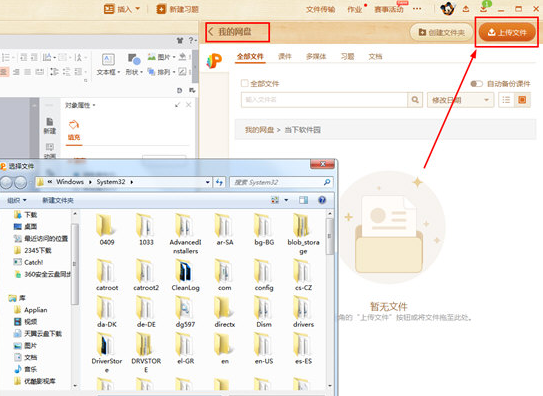Select the CleanLog folder
The width and height of the screenshot is (543, 396).
[185, 275]
